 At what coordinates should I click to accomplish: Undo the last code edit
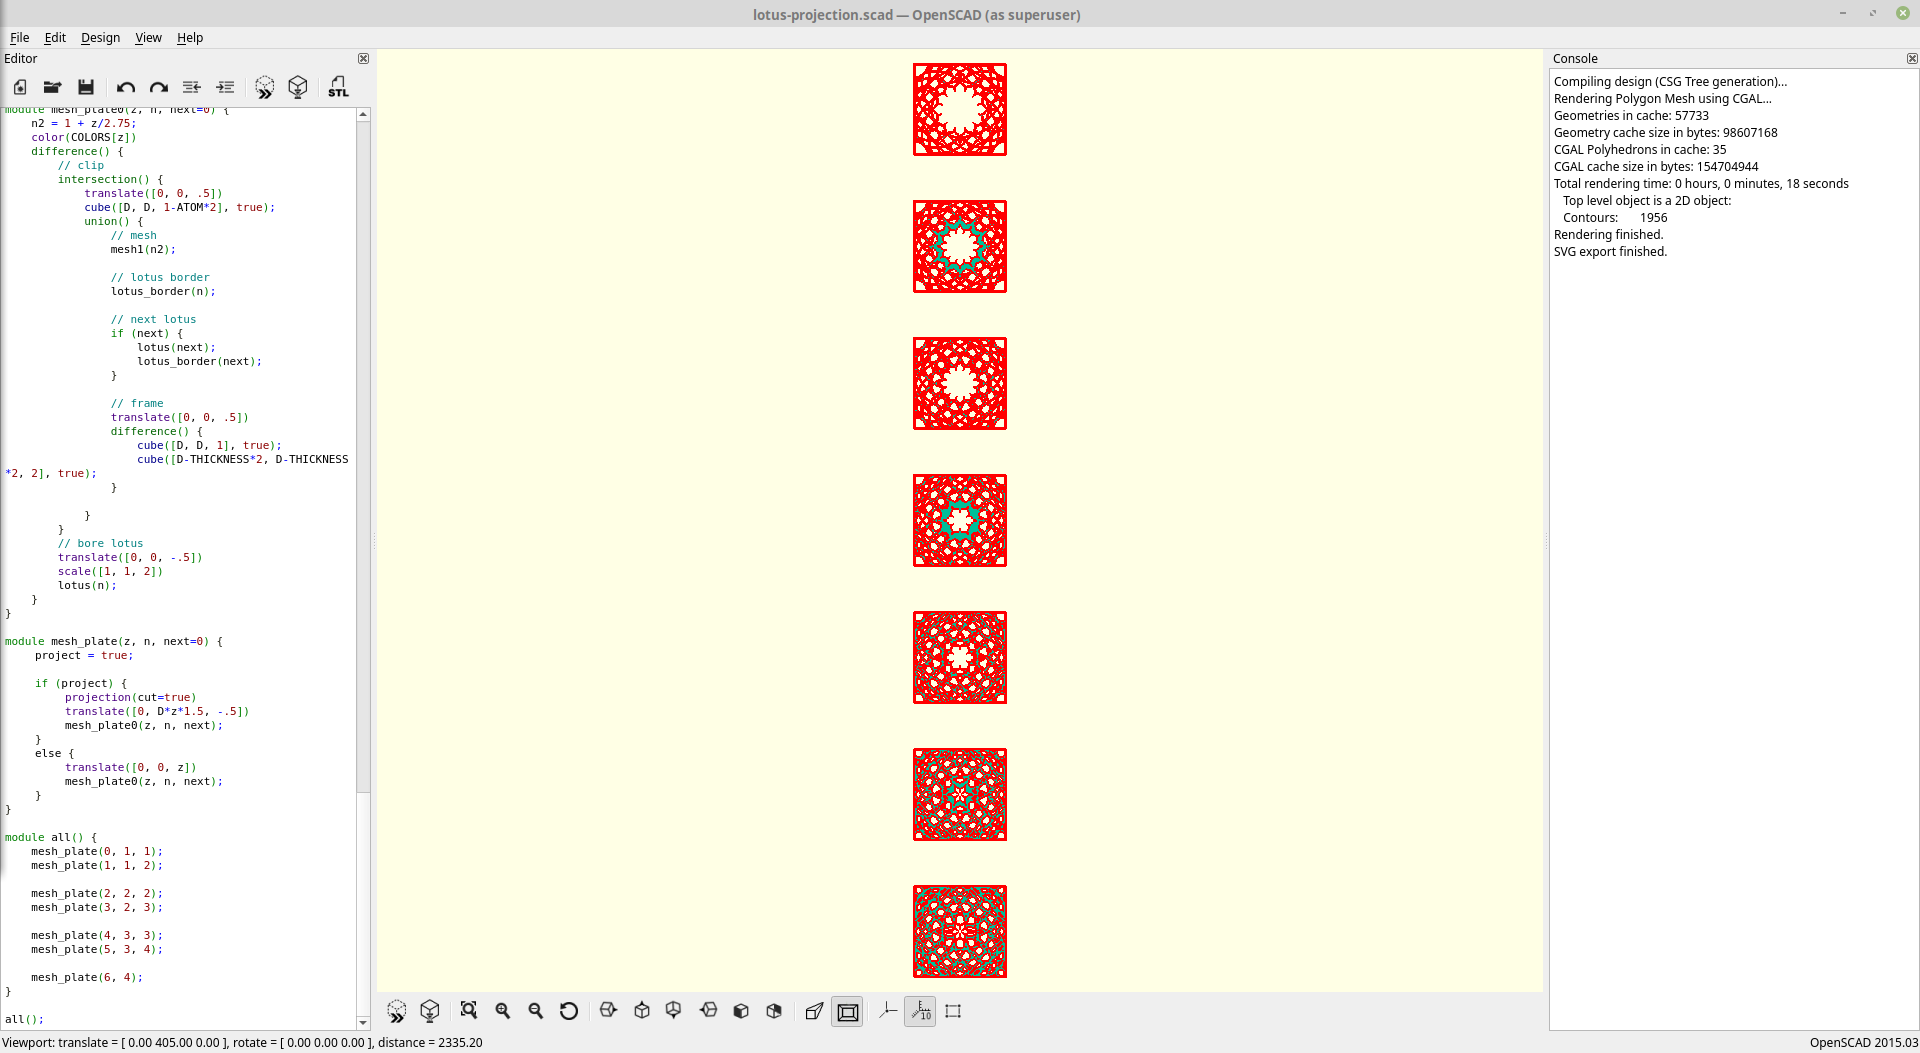pos(125,87)
